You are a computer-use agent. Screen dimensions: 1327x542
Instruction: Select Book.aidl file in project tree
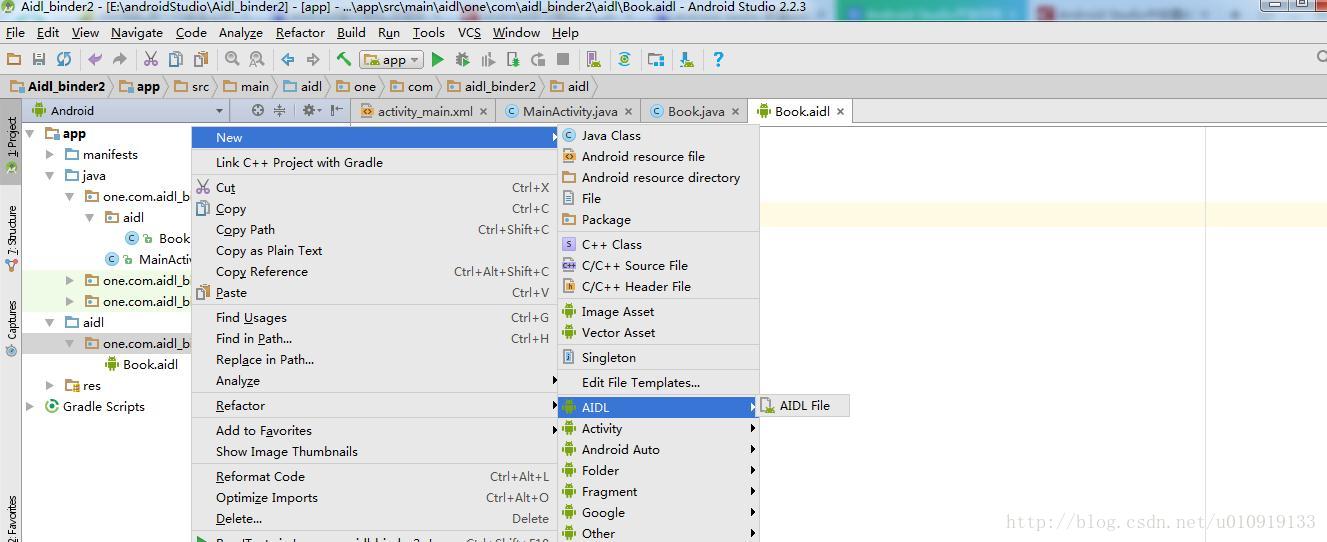click(x=141, y=364)
